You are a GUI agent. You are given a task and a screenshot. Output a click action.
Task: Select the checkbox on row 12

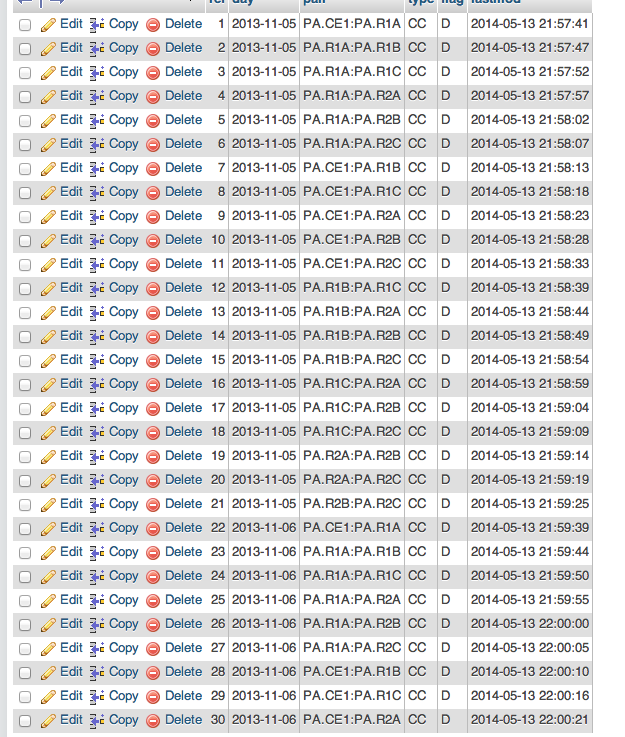click(25, 288)
